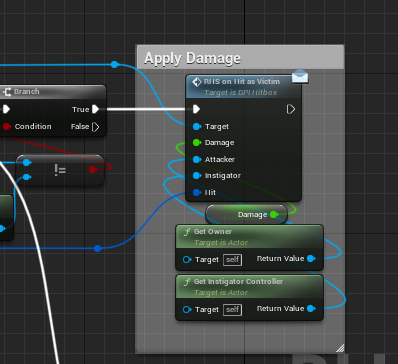Click the "Target is Actor" text under Get Owner

[x=221, y=243]
